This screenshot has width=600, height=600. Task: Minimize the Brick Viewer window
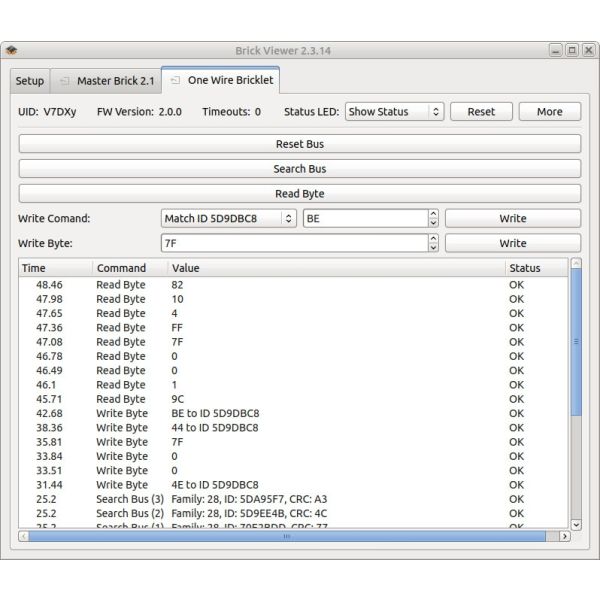click(556, 50)
